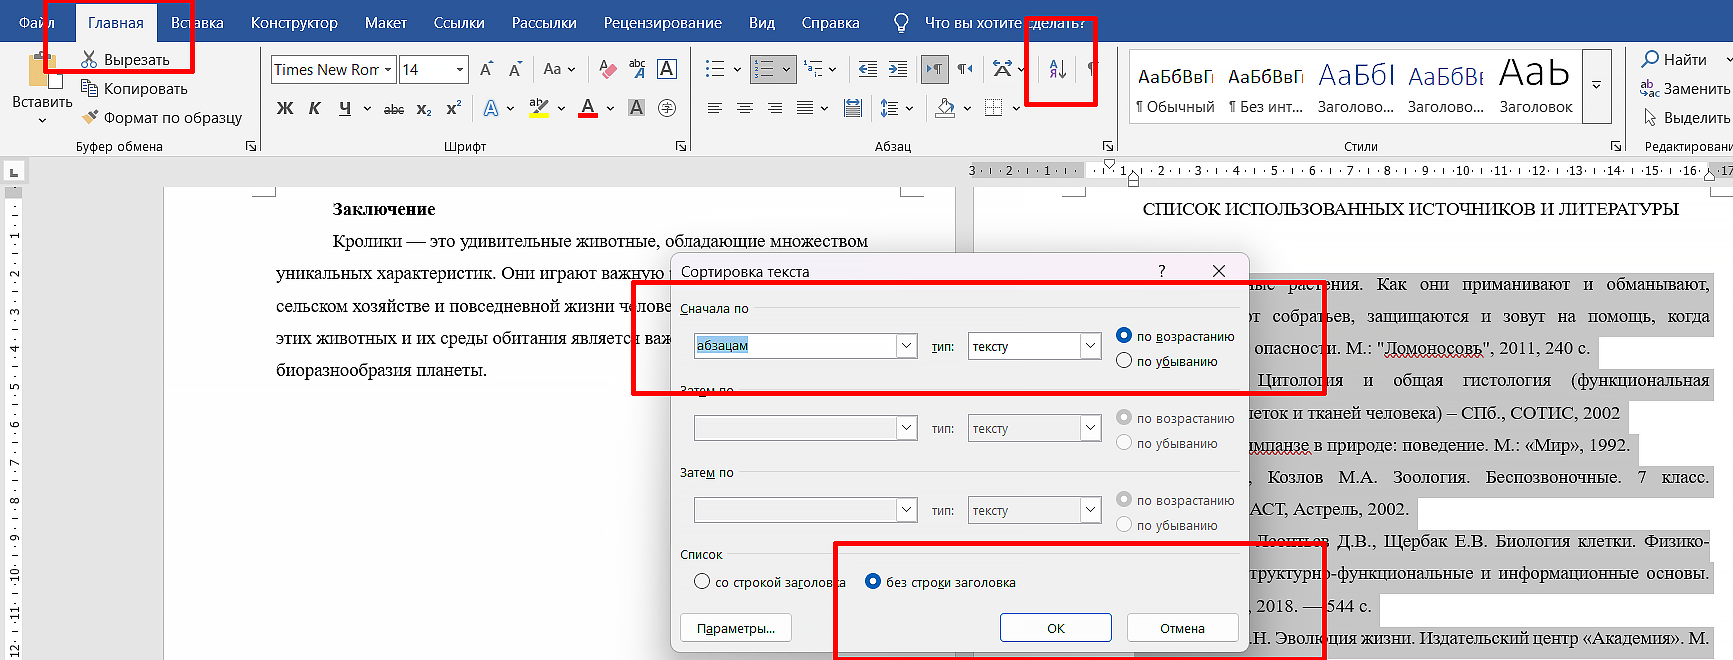The image size is (1733, 660).
Task: Apply red font color
Action: coord(588,108)
